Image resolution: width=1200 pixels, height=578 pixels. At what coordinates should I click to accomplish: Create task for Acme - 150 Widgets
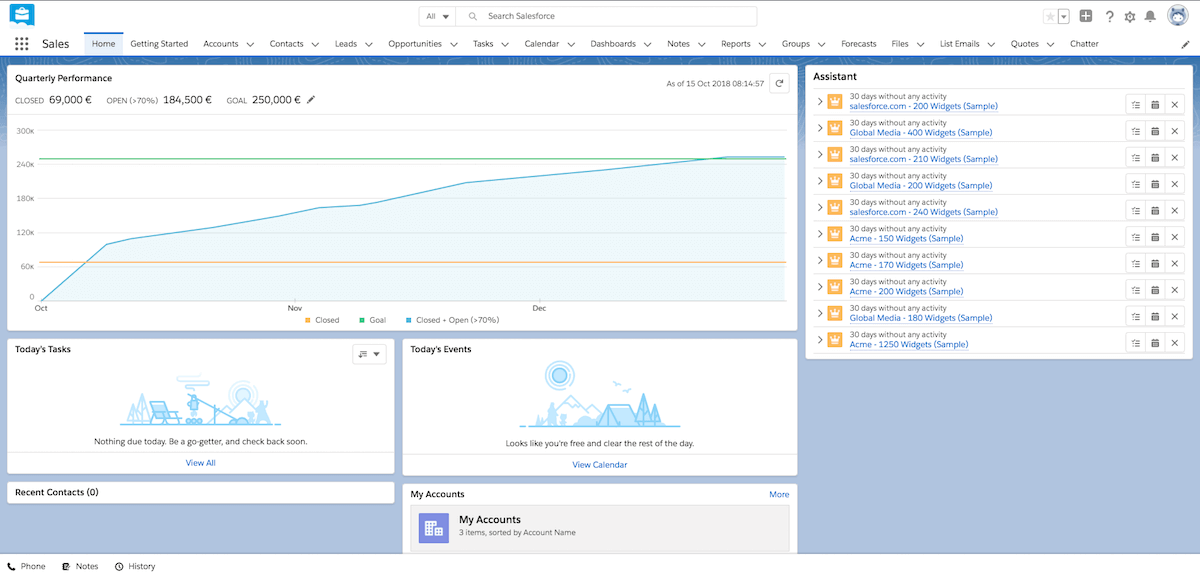(x=1134, y=235)
